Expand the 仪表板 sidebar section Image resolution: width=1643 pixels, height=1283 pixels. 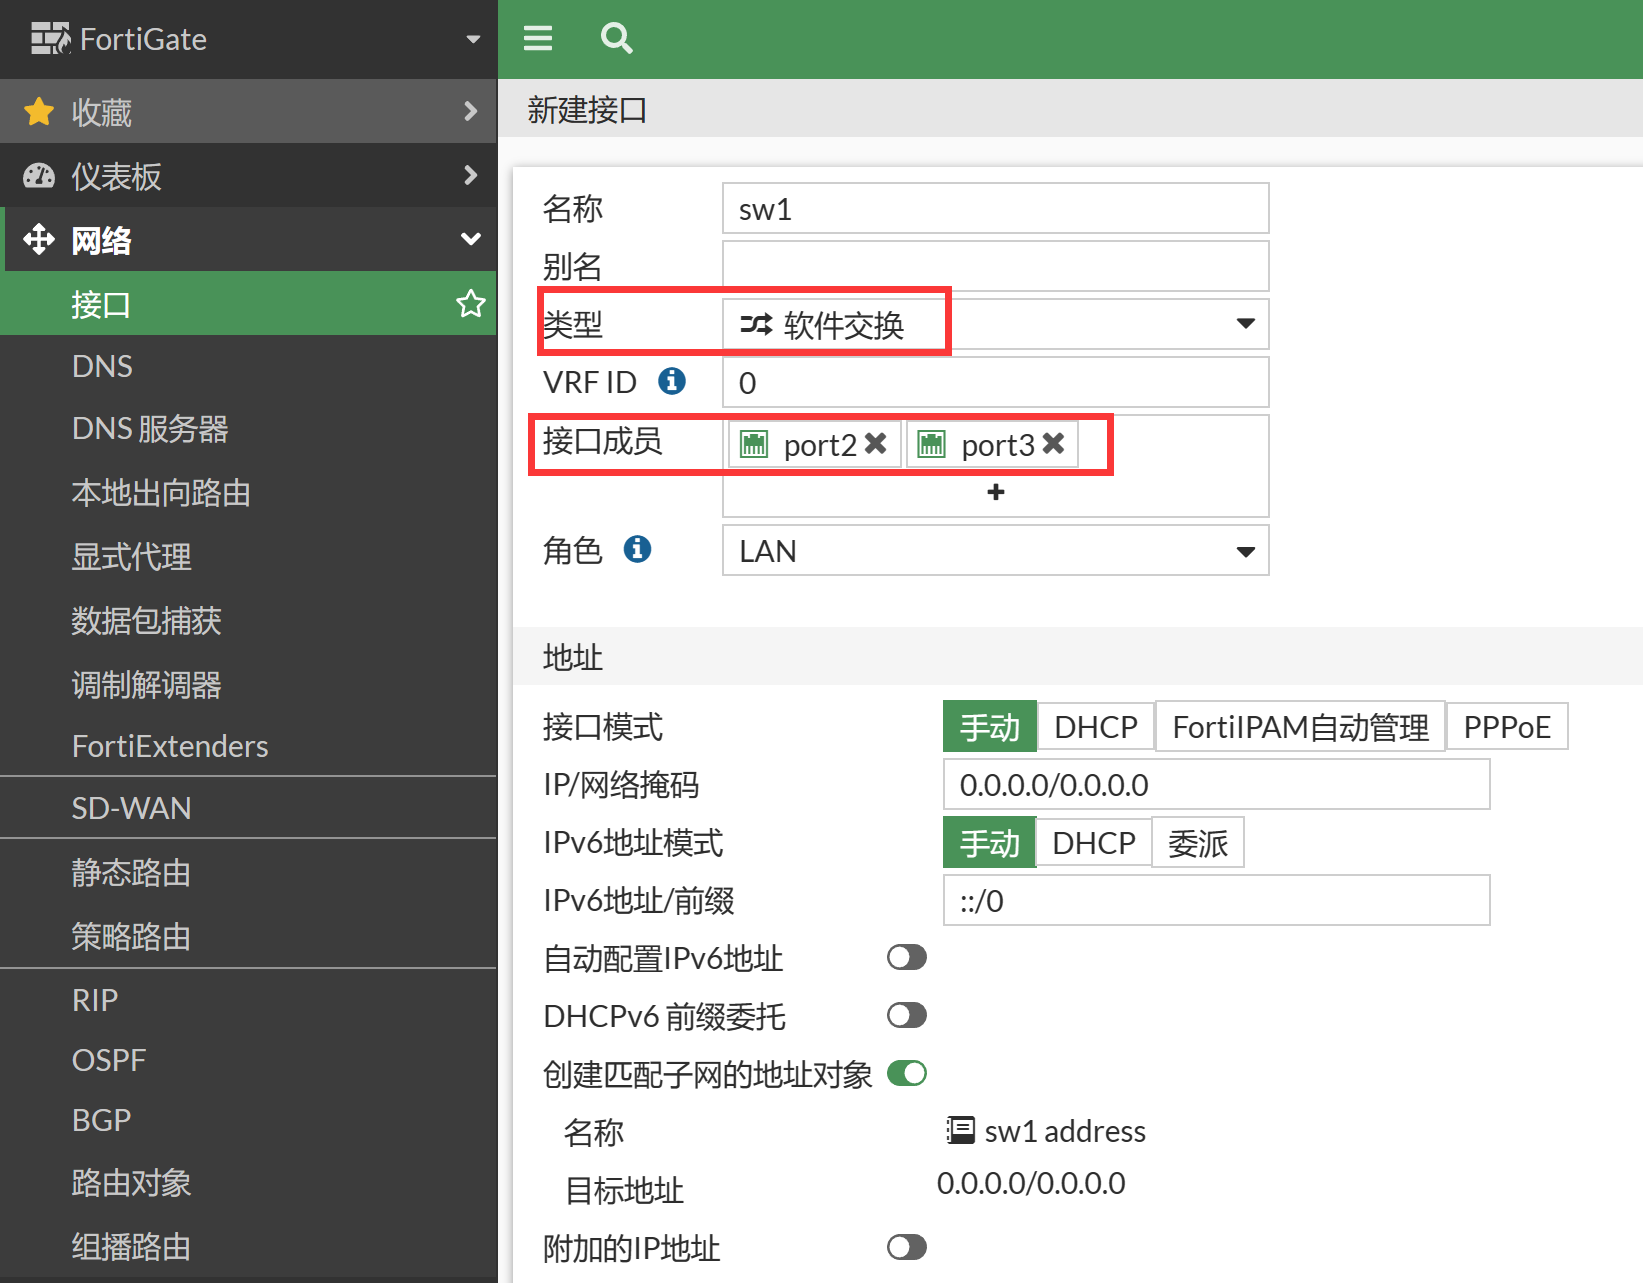click(248, 176)
